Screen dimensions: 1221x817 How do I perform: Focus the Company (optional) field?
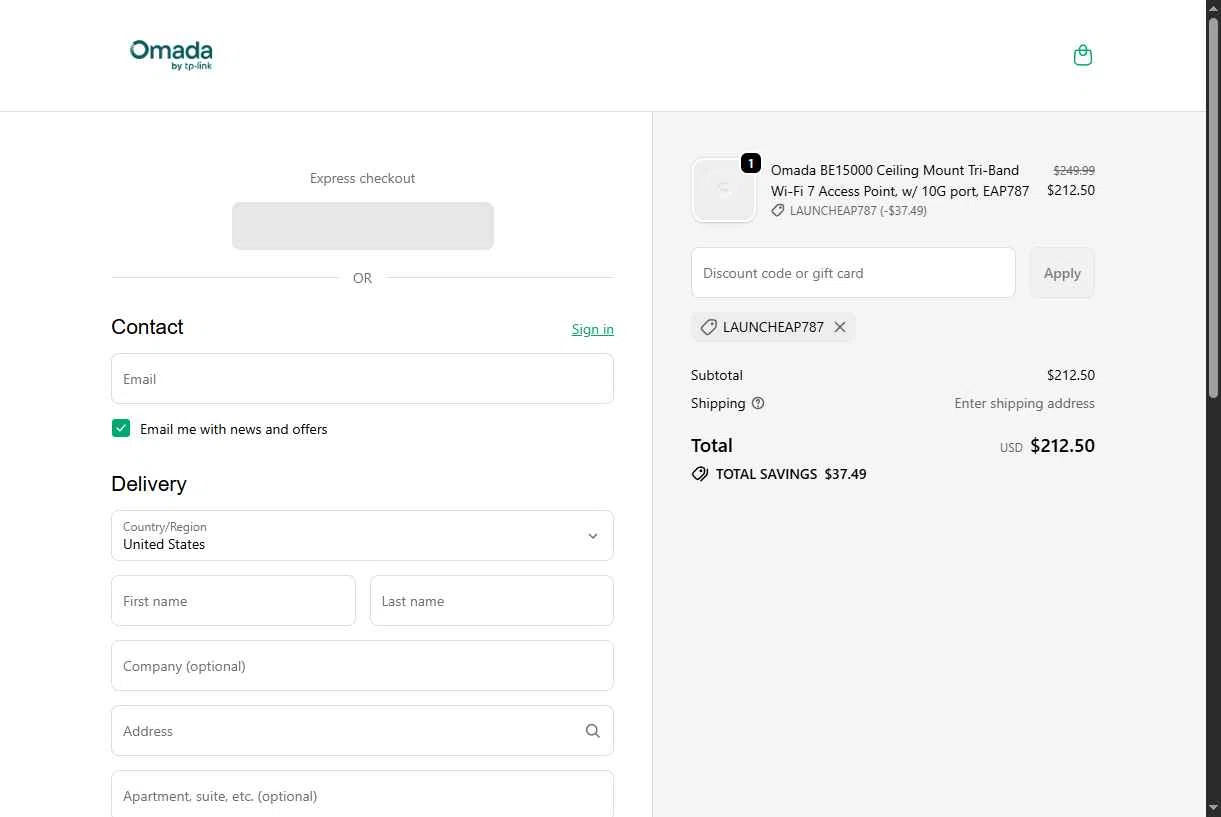click(362, 666)
